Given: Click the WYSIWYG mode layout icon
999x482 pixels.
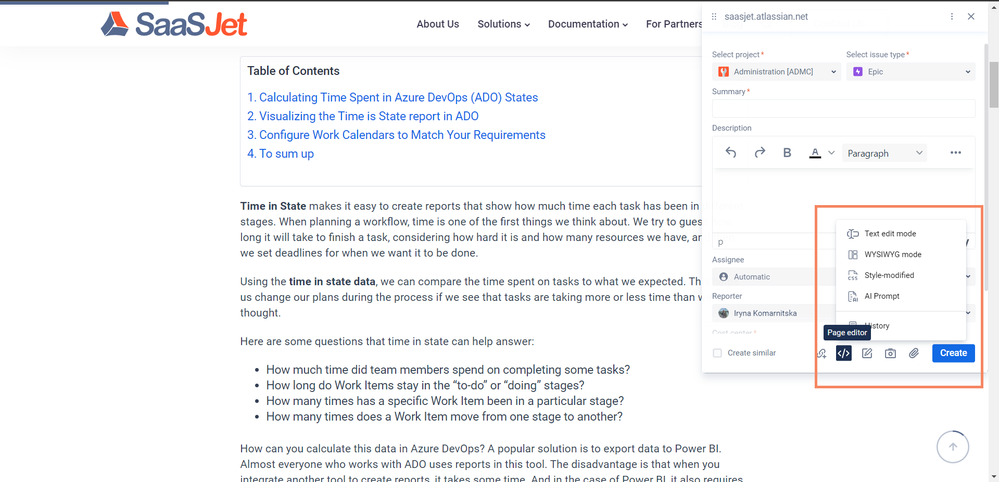Looking at the screenshot, I should click(852, 255).
